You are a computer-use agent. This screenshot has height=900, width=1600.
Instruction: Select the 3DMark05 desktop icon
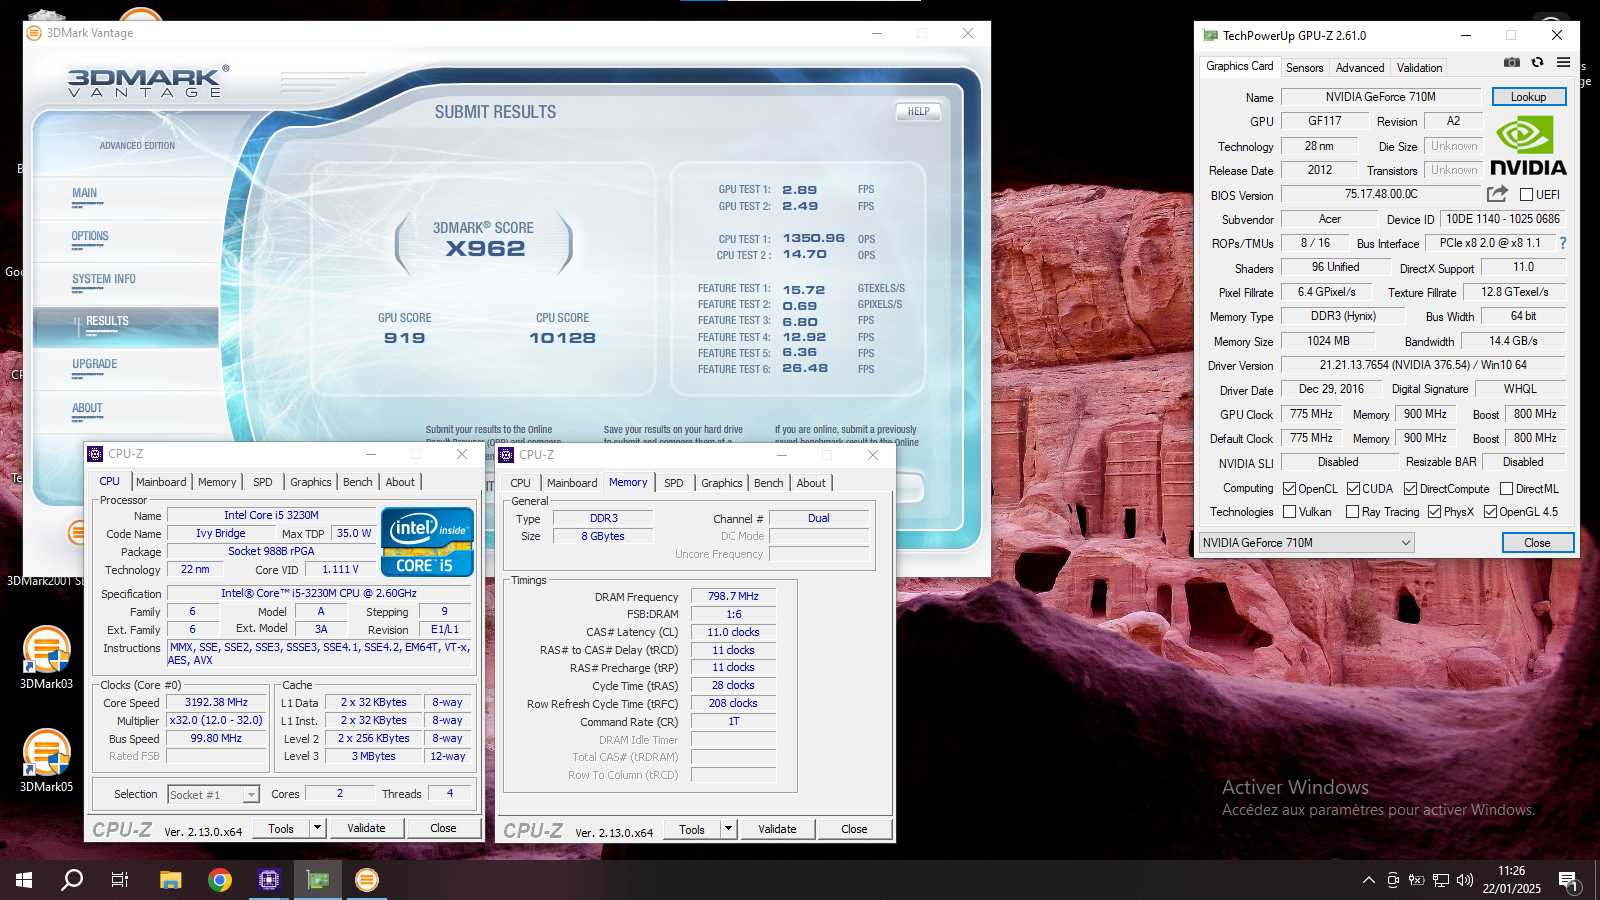pyautogui.click(x=46, y=760)
